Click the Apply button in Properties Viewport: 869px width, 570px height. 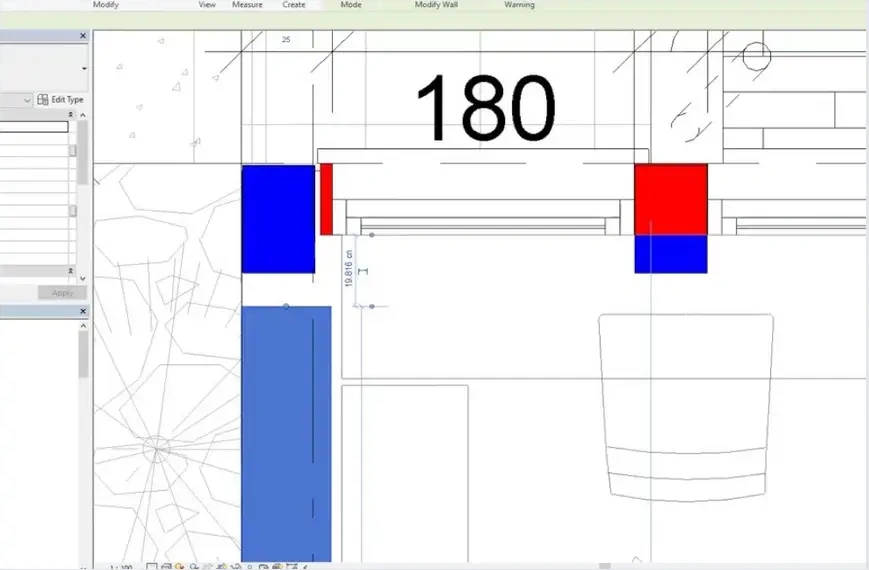click(x=62, y=293)
